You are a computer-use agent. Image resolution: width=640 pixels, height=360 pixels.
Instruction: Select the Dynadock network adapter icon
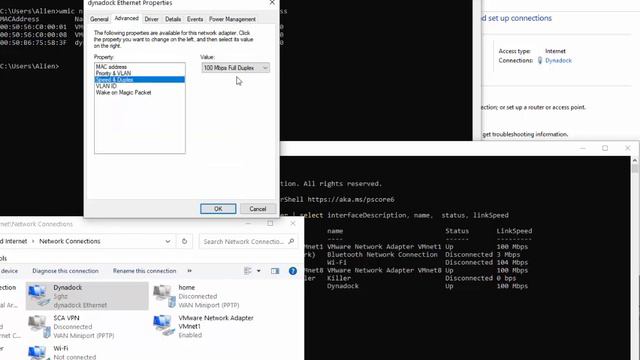[39, 295]
